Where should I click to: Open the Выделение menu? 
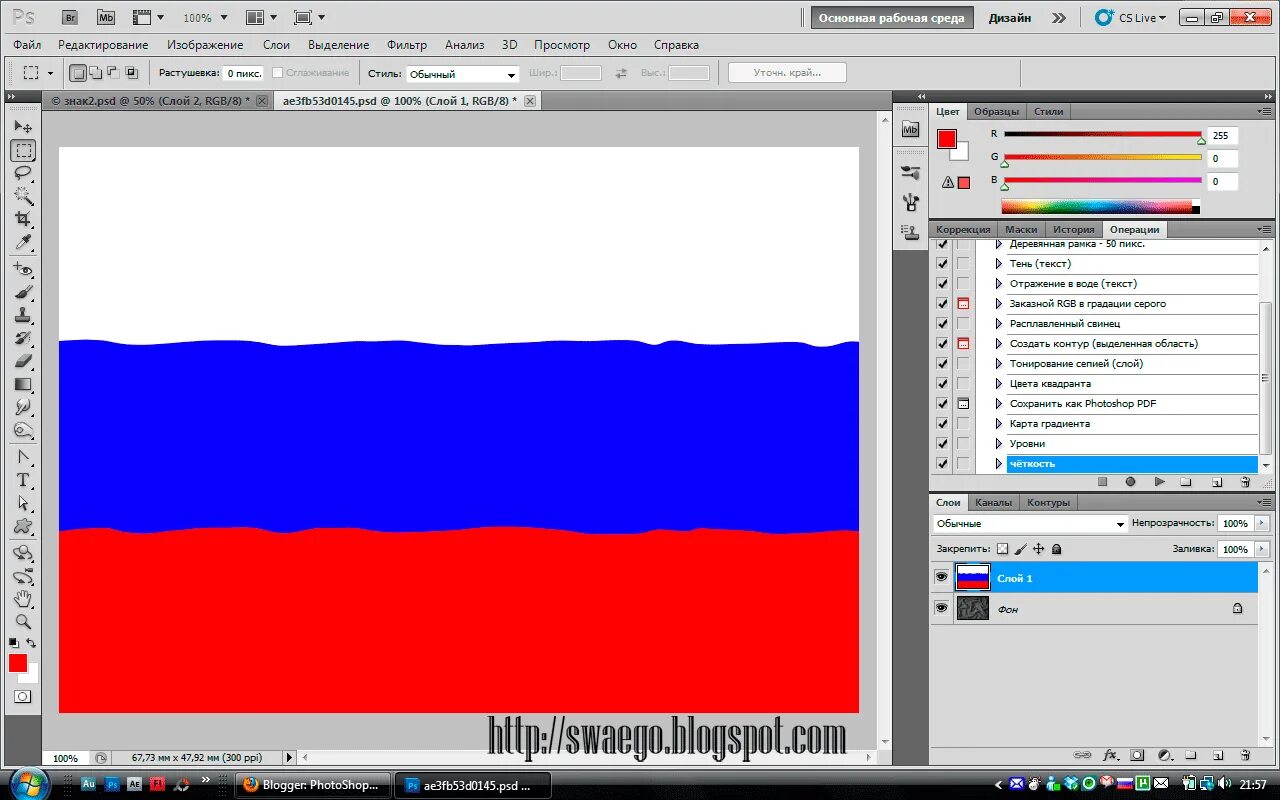338,45
